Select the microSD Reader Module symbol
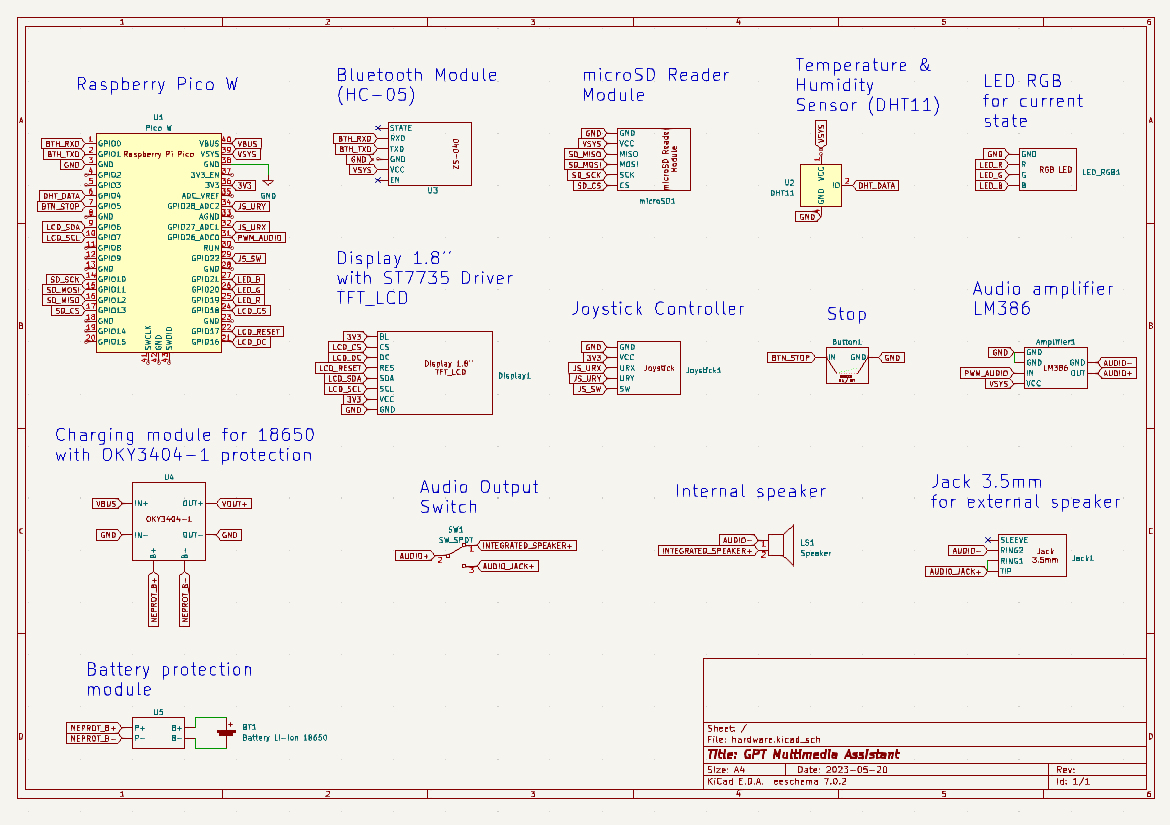This screenshot has width=1170, height=825. [x=654, y=160]
